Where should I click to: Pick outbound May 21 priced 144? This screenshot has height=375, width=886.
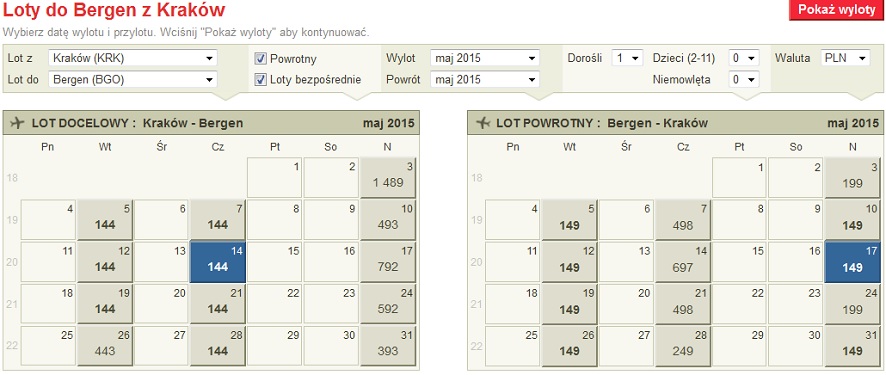coord(218,304)
